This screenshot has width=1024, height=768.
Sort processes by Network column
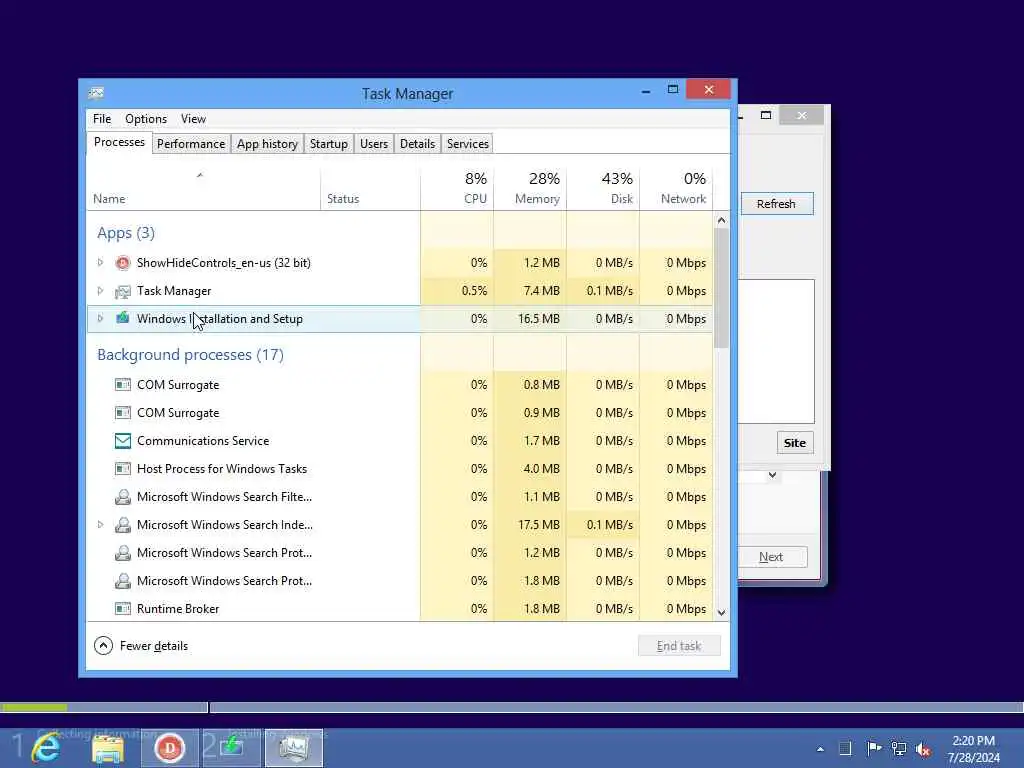(x=676, y=189)
